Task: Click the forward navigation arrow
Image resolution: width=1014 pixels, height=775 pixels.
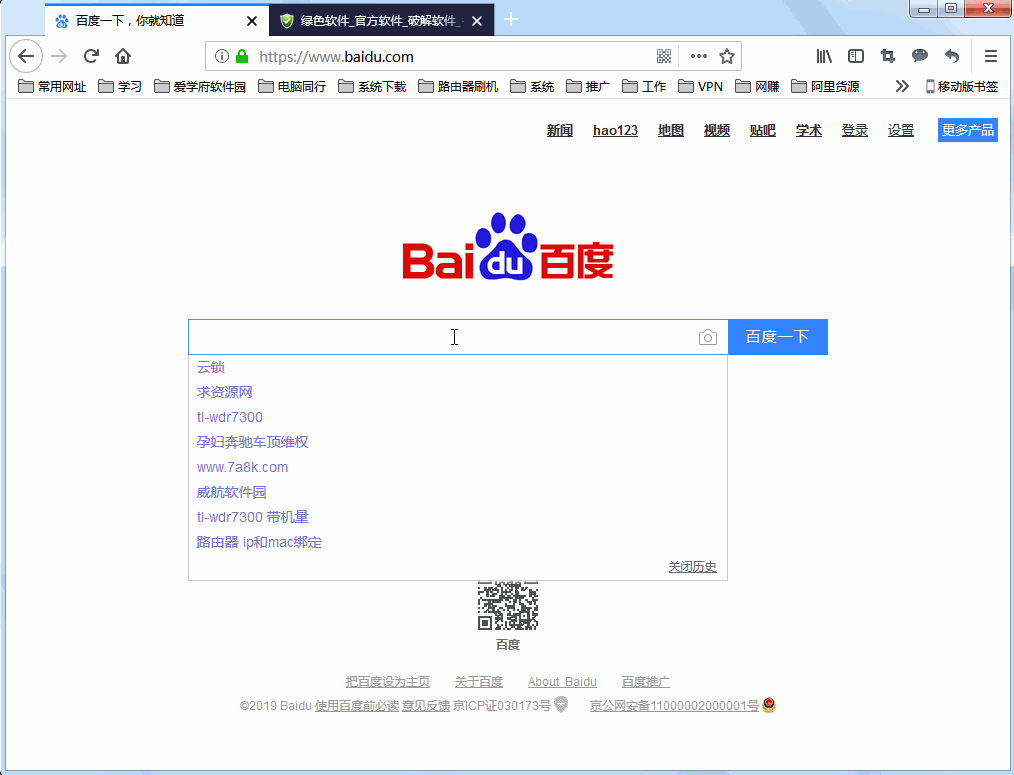Action: (x=59, y=56)
